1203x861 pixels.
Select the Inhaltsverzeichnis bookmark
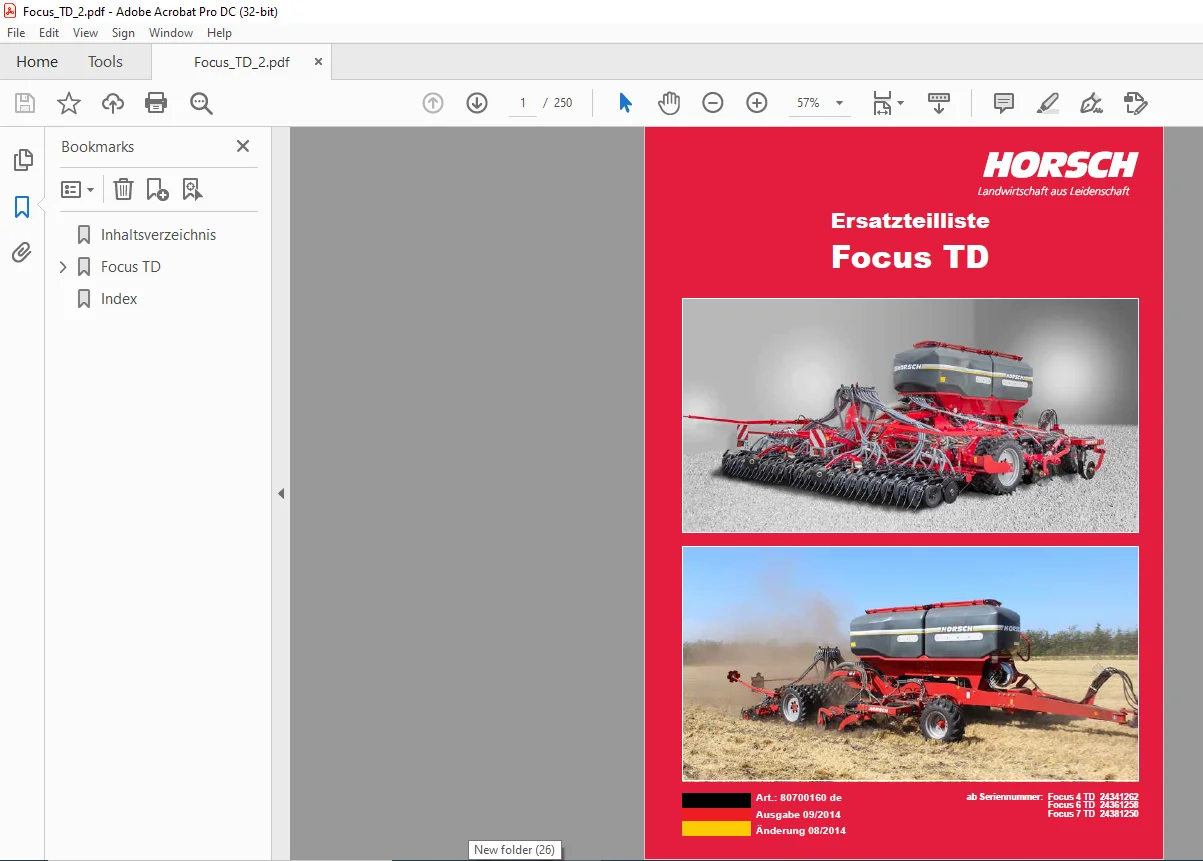coord(158,235)
